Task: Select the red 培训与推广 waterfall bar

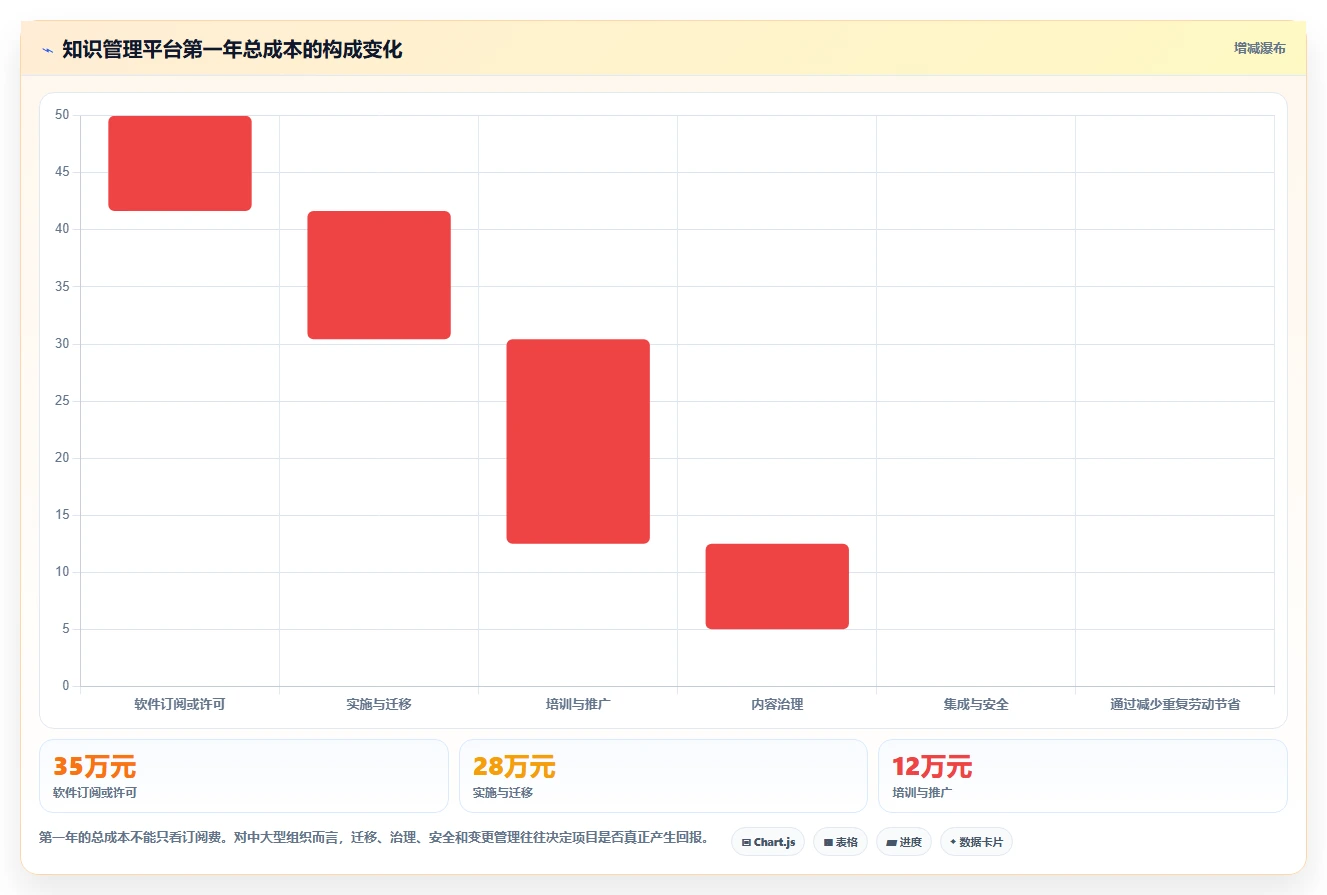Action: click(578, 441)
